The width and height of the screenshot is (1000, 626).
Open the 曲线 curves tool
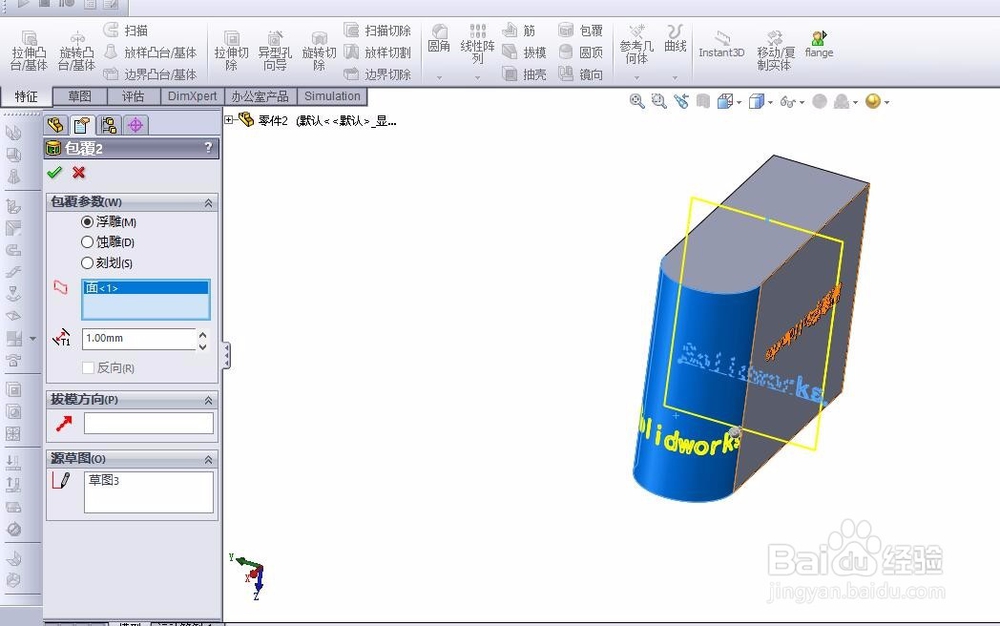675,38
